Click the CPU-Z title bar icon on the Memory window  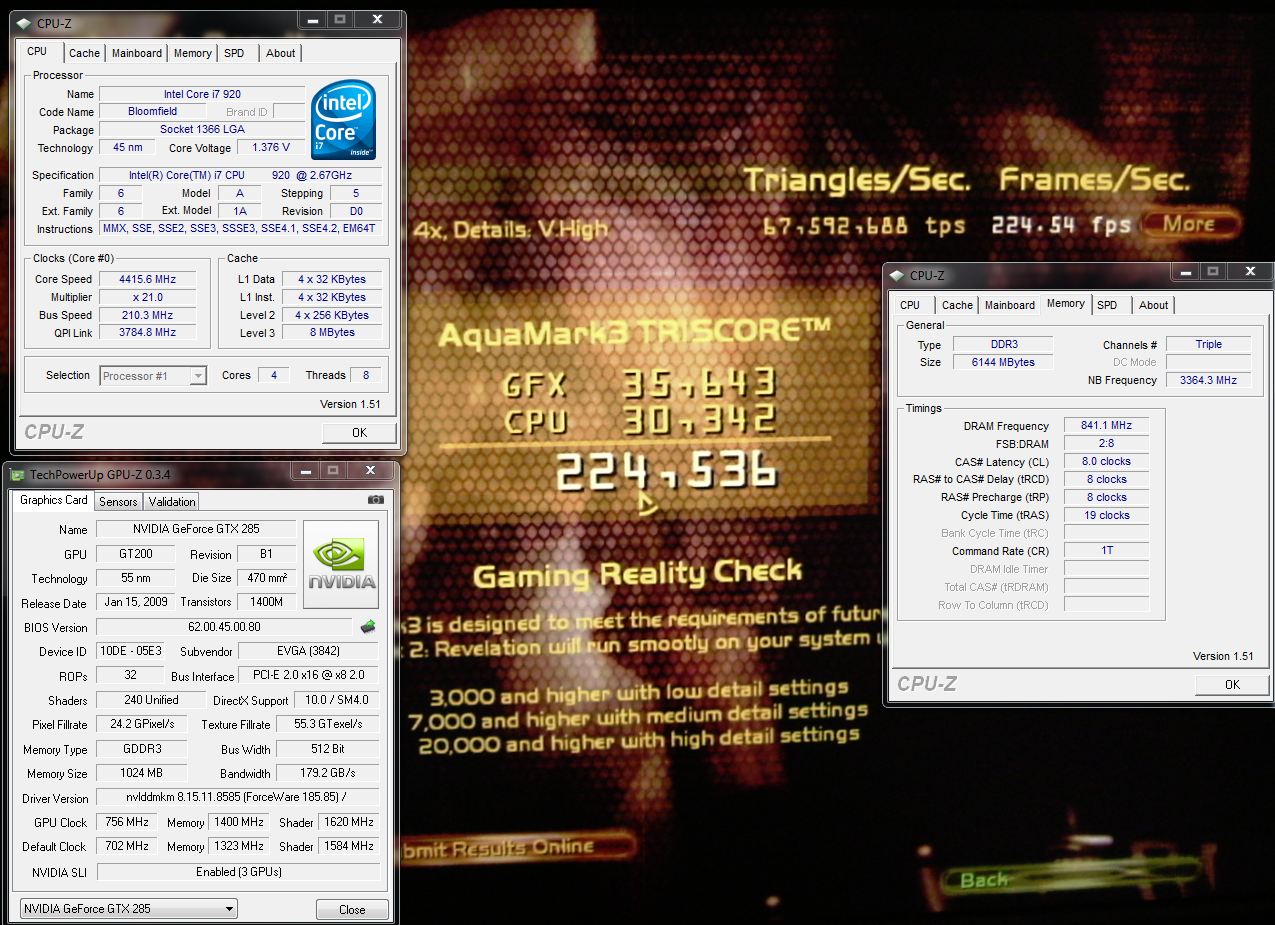pos(897,276)
